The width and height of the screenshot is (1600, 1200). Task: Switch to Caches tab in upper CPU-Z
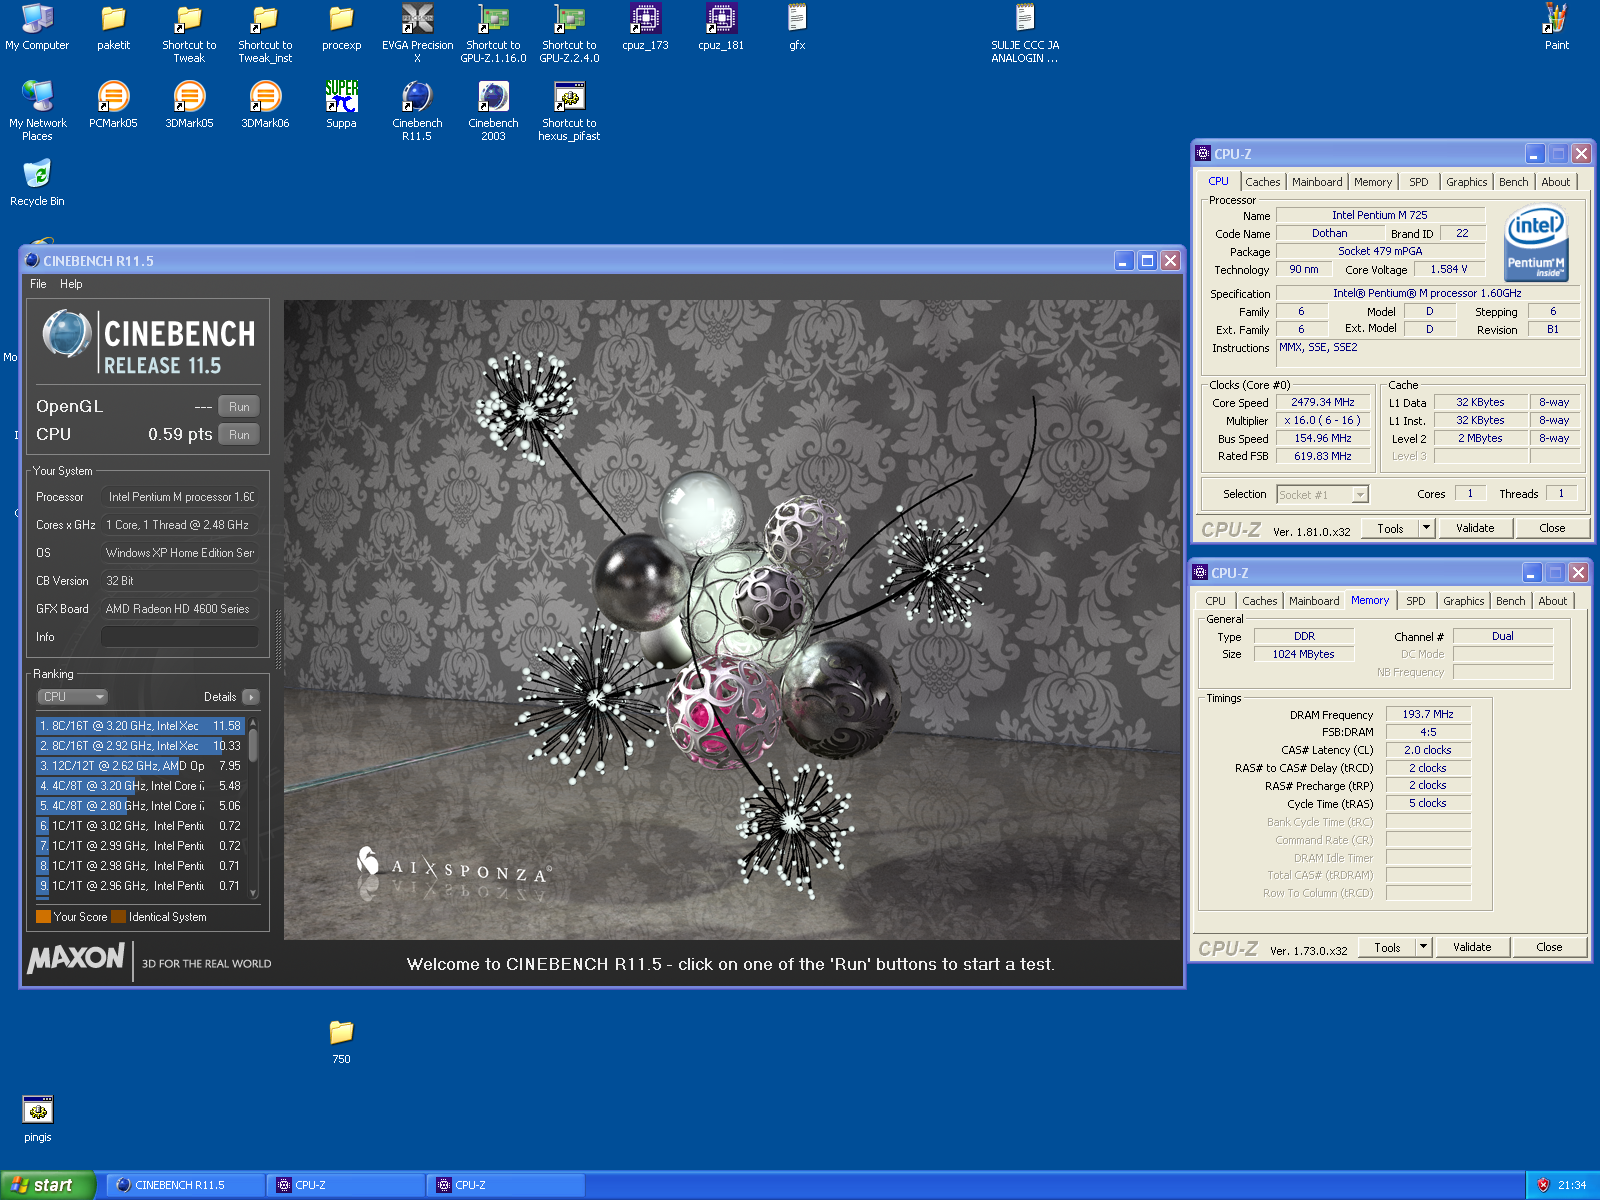click(1262, 182)
